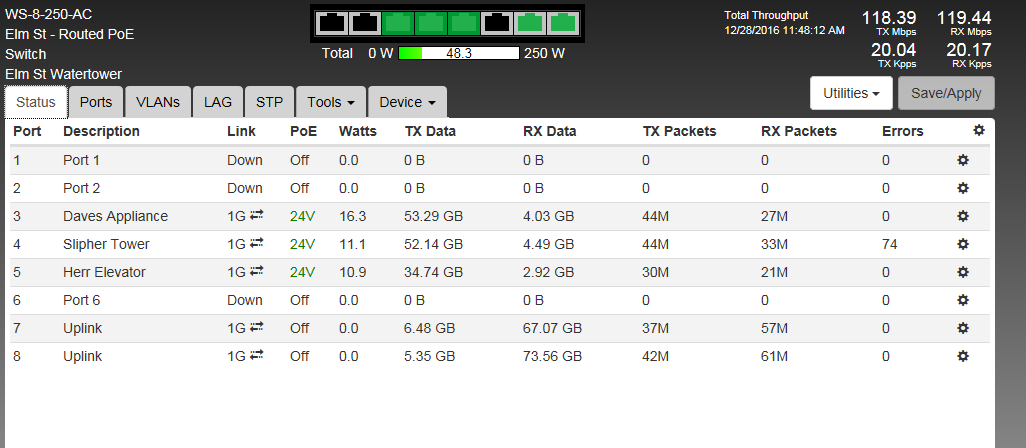Open settings gear for Daves Appliance row
Image resolution: width=1026 pixels, height=448 pixels.
coord(963,216)
